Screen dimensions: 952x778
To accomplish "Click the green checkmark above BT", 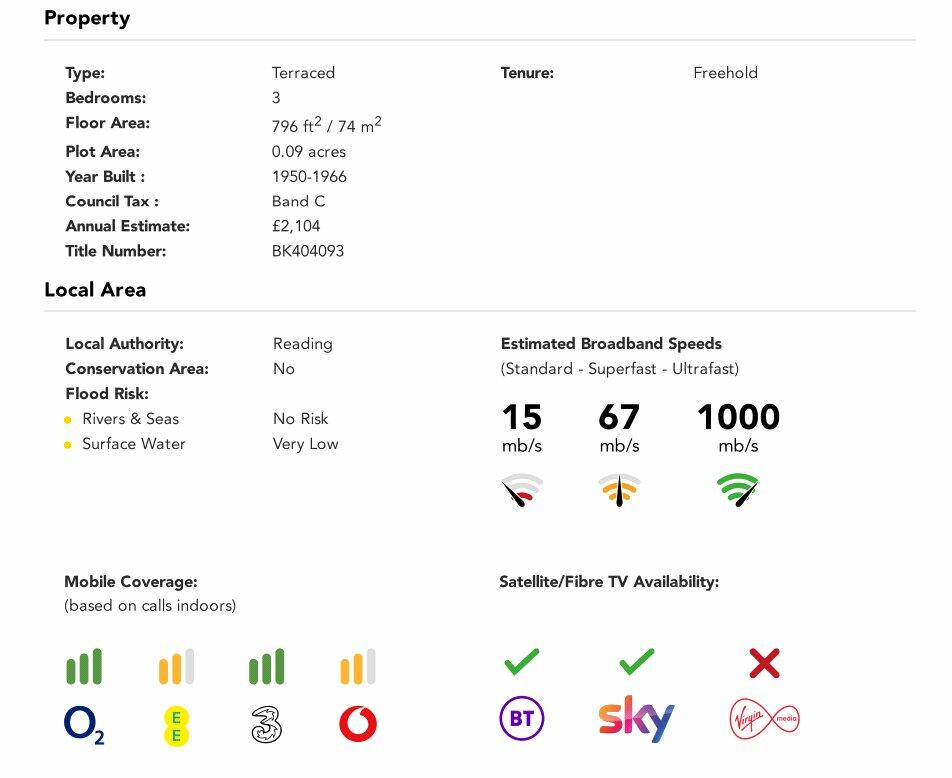I will (x=521, y=661).
